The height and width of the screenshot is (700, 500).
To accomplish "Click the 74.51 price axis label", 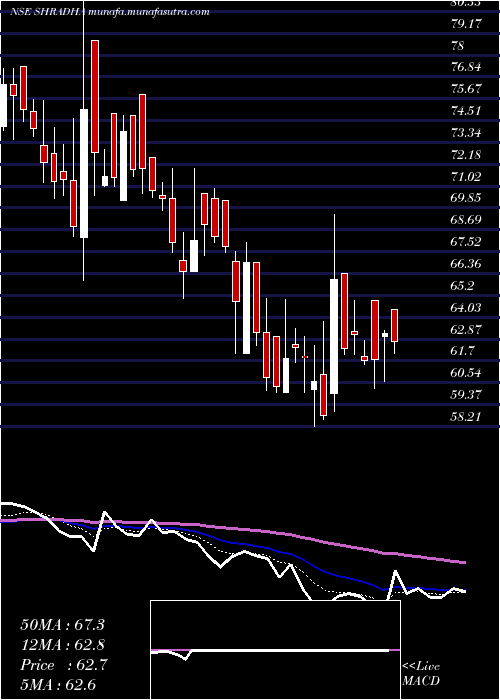I will coord(466,111).
